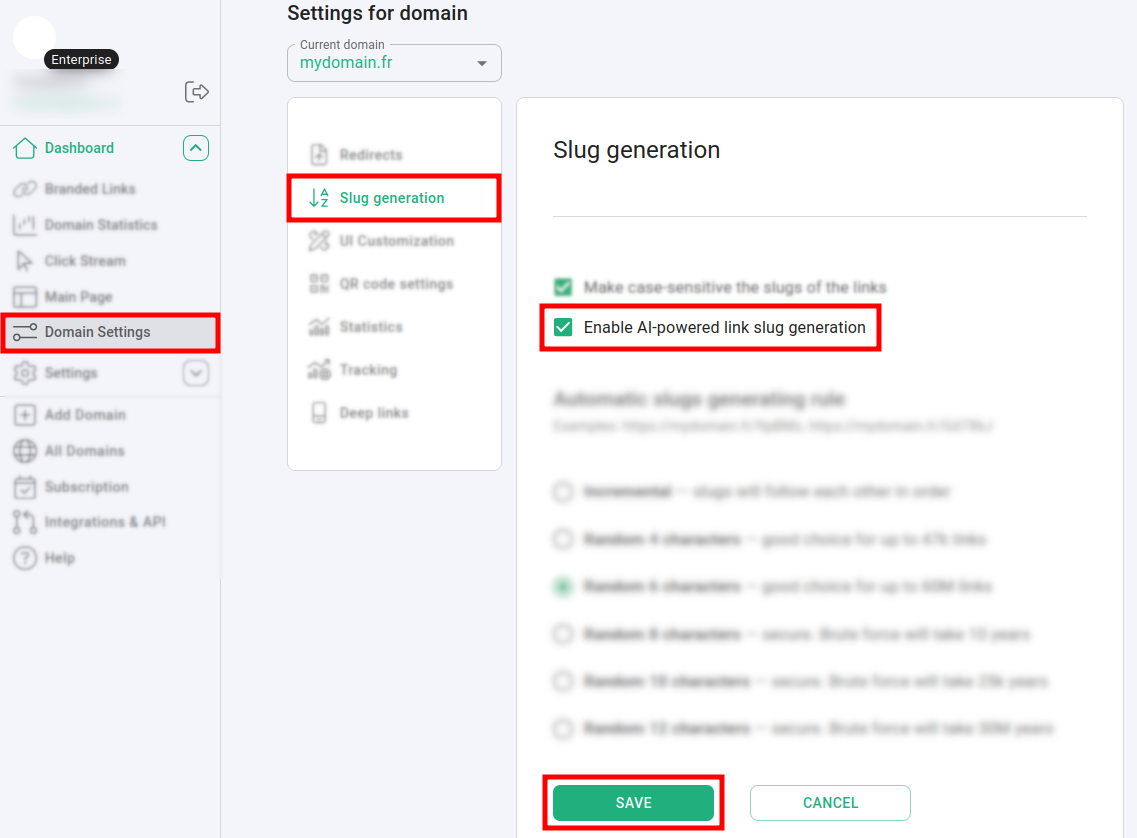Select the Incremental slug radio option
This screenshot has height=838, width=1137.
[x=564, y=492]
